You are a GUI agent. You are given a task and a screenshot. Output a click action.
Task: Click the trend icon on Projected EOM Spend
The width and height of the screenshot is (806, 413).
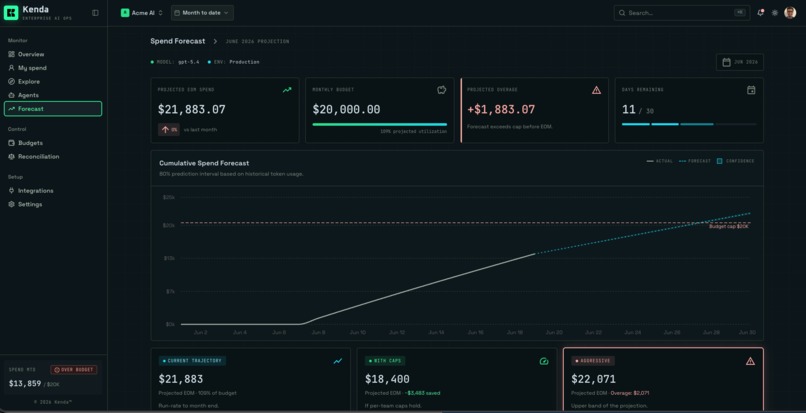(x=287, y=90)
